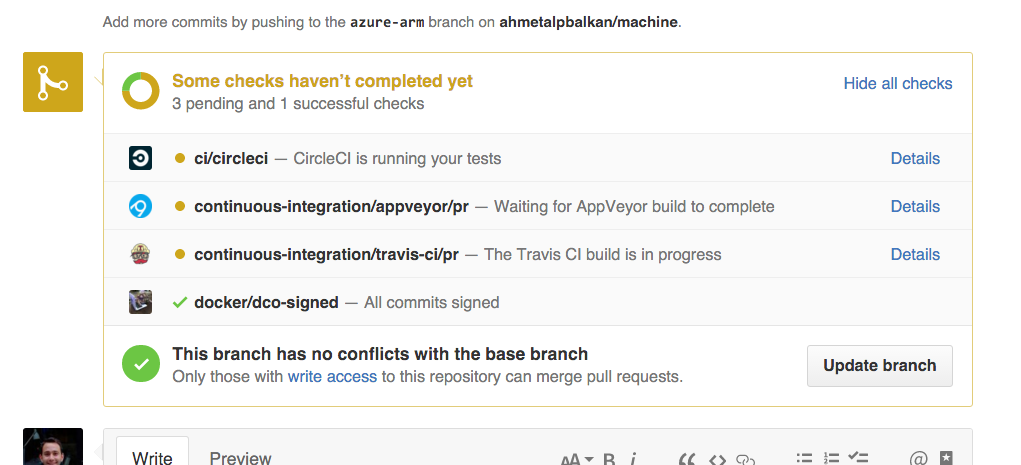The width and height of the screenshot is (1021, 465).
Task: Insert code using the angle brackets icon
Action: coord(717,460)
